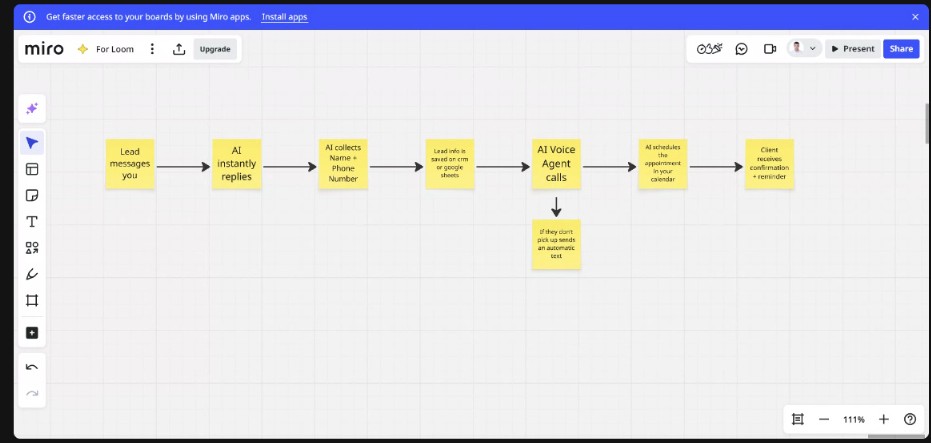931x443 pixels.
Task: Dismiss the Miro apps banner
Action: [x=914, y=17]
